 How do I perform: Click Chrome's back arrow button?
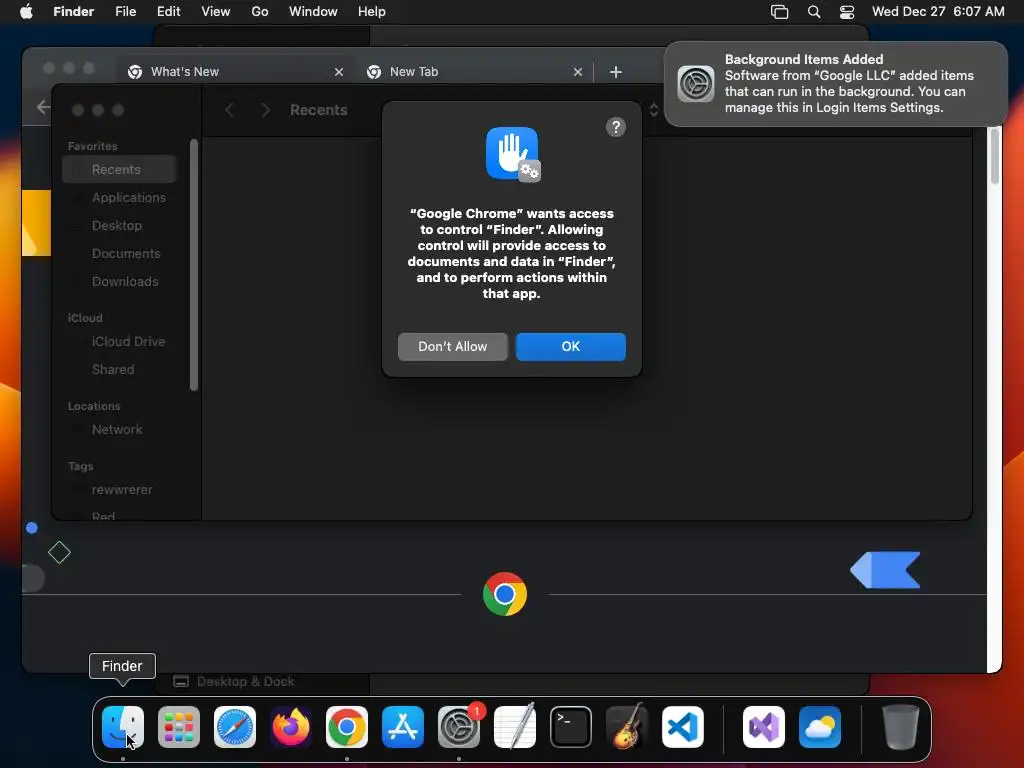pos(43,107)
